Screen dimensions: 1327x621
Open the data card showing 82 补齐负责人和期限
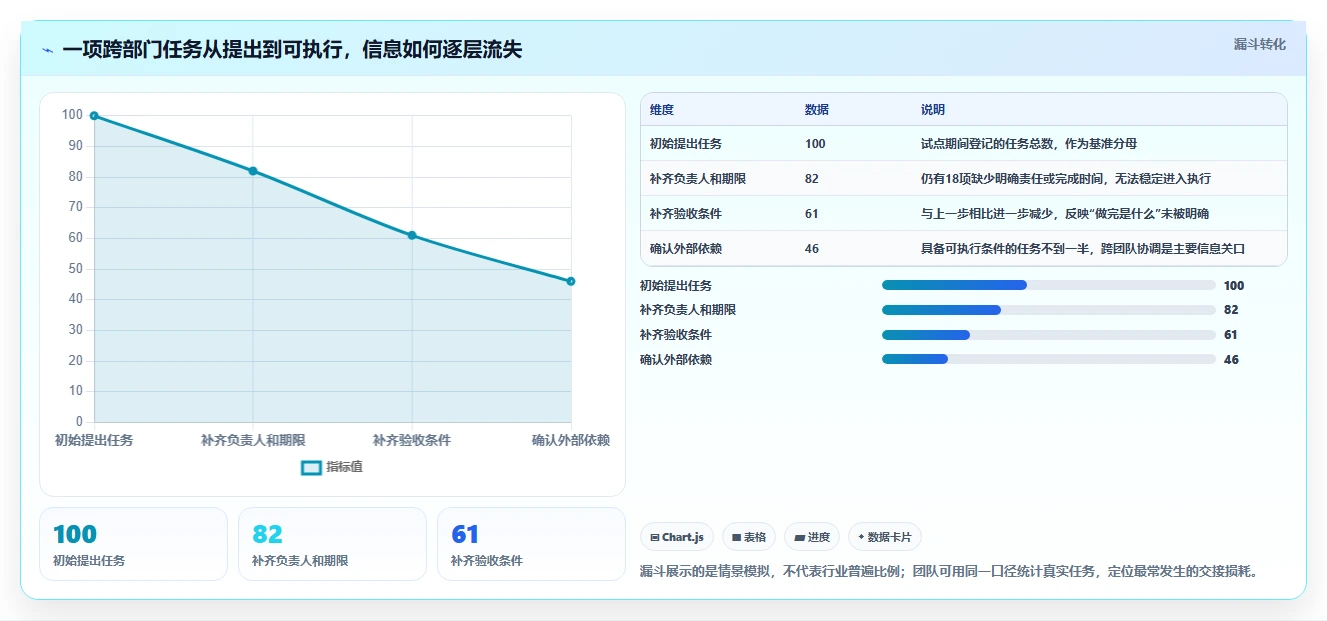(332, 544)
